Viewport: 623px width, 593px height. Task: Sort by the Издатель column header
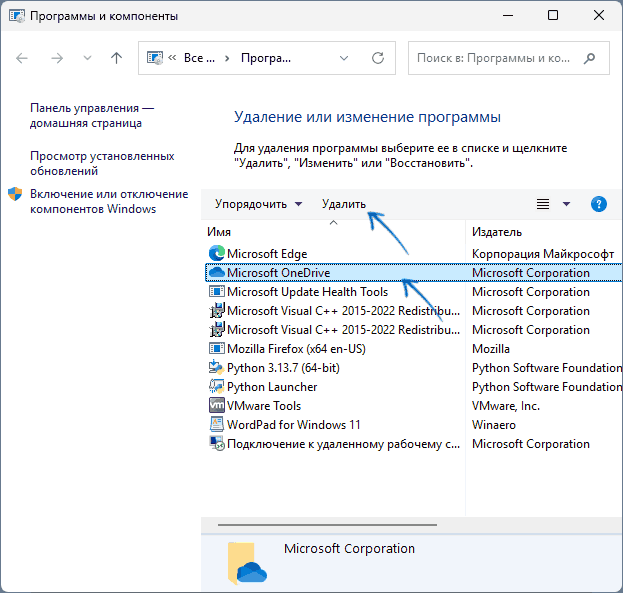coord(497,231)
